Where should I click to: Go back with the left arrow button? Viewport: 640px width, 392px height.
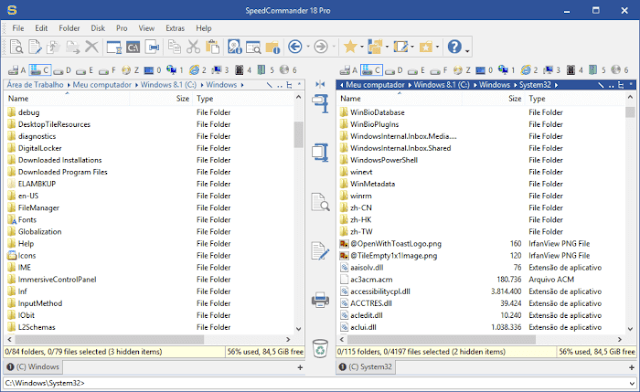[x=295, y=47]
